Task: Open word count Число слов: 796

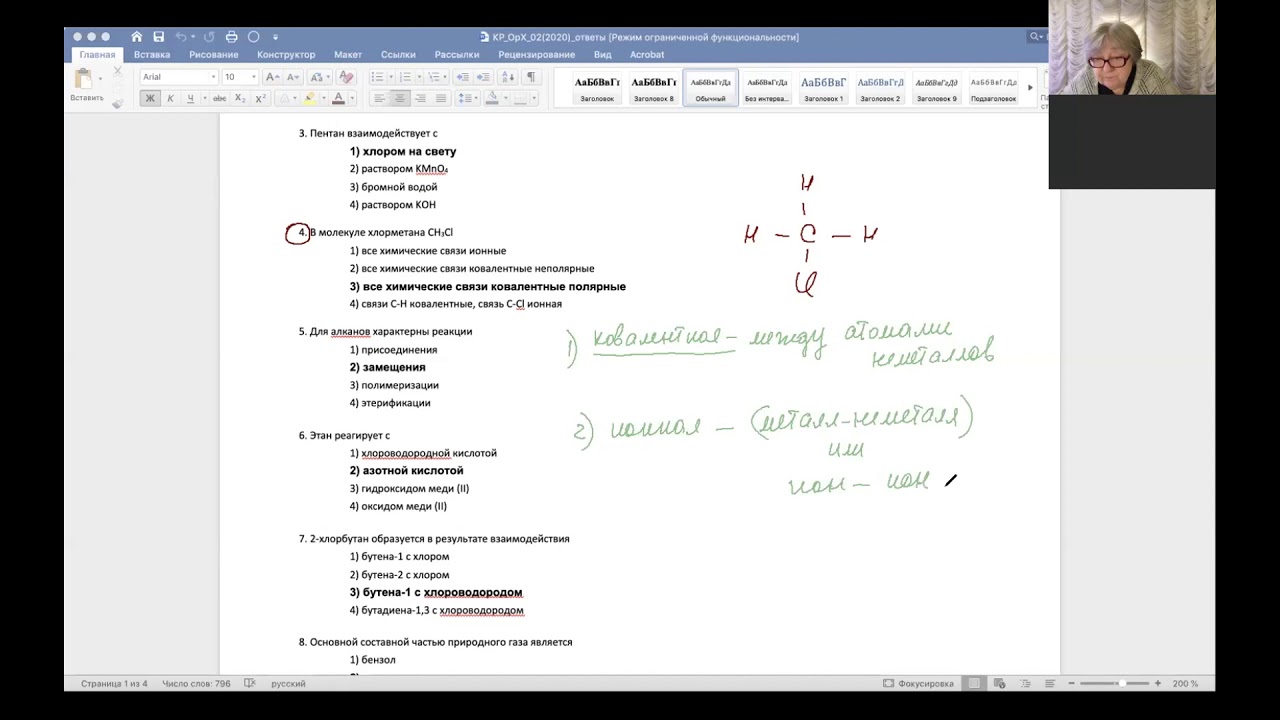Action: coord(196,683)
